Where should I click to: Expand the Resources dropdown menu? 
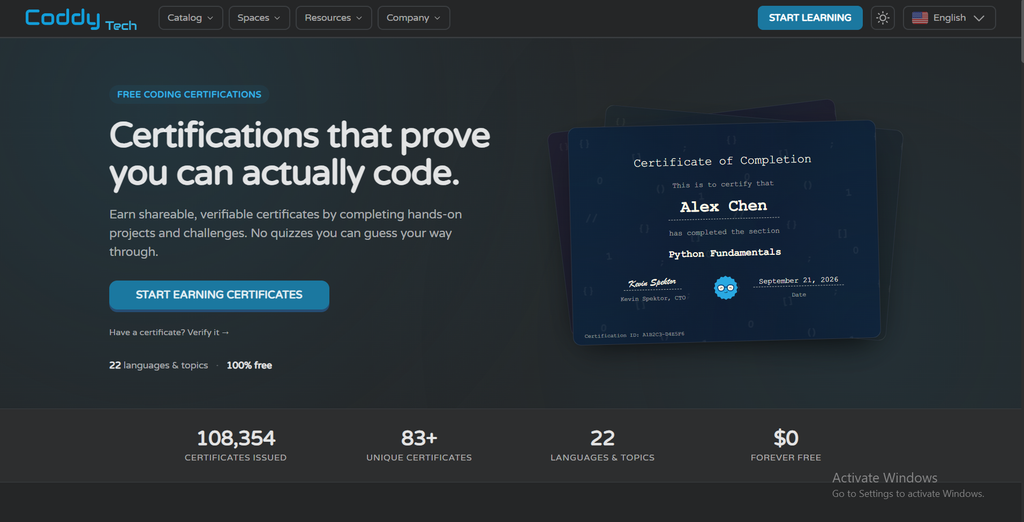click(334, 18)
